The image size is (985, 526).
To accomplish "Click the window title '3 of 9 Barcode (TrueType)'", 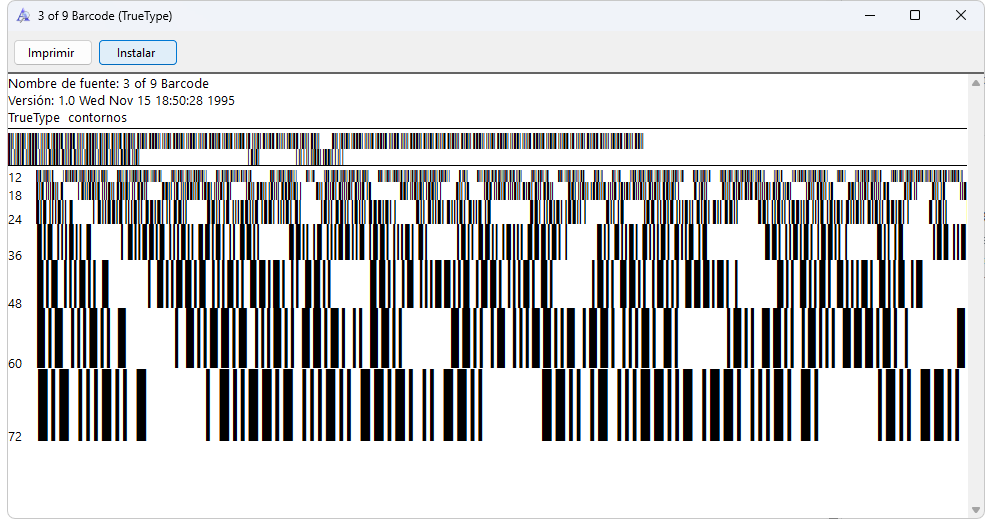I will pos(105,16).
